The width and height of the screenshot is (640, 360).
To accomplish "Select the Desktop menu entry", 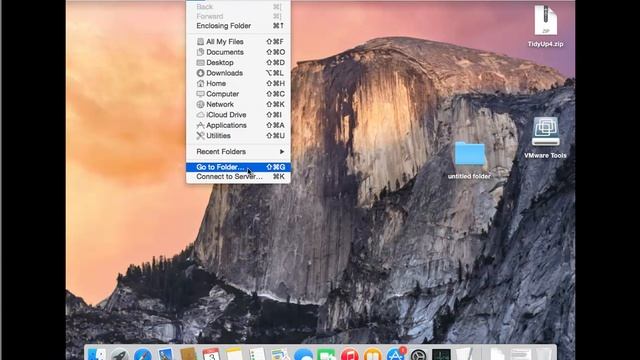I will (x=238, y=62).
